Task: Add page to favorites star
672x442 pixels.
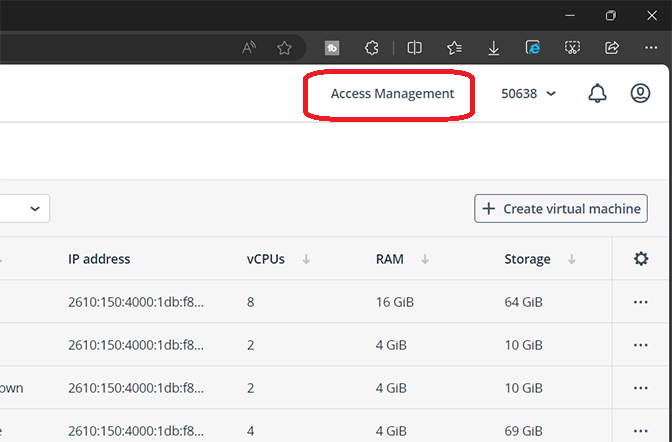Action: [x=284, y=48]
